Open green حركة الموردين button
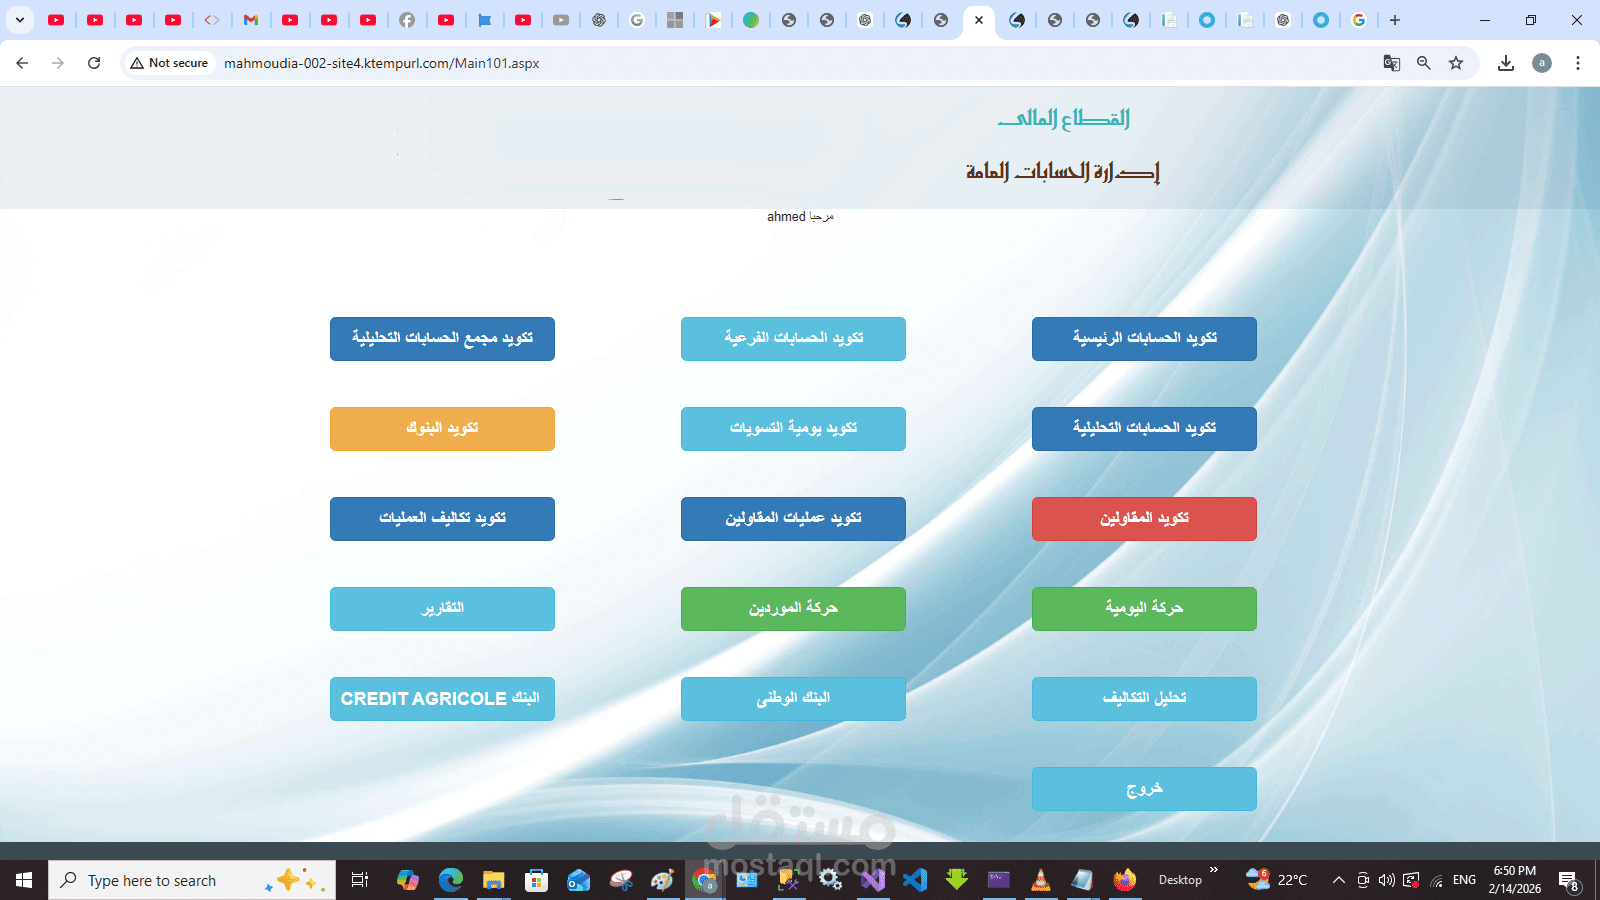The width and height of the screenshot is (1600, 900). pyautogui.click(x=793, y=609)
